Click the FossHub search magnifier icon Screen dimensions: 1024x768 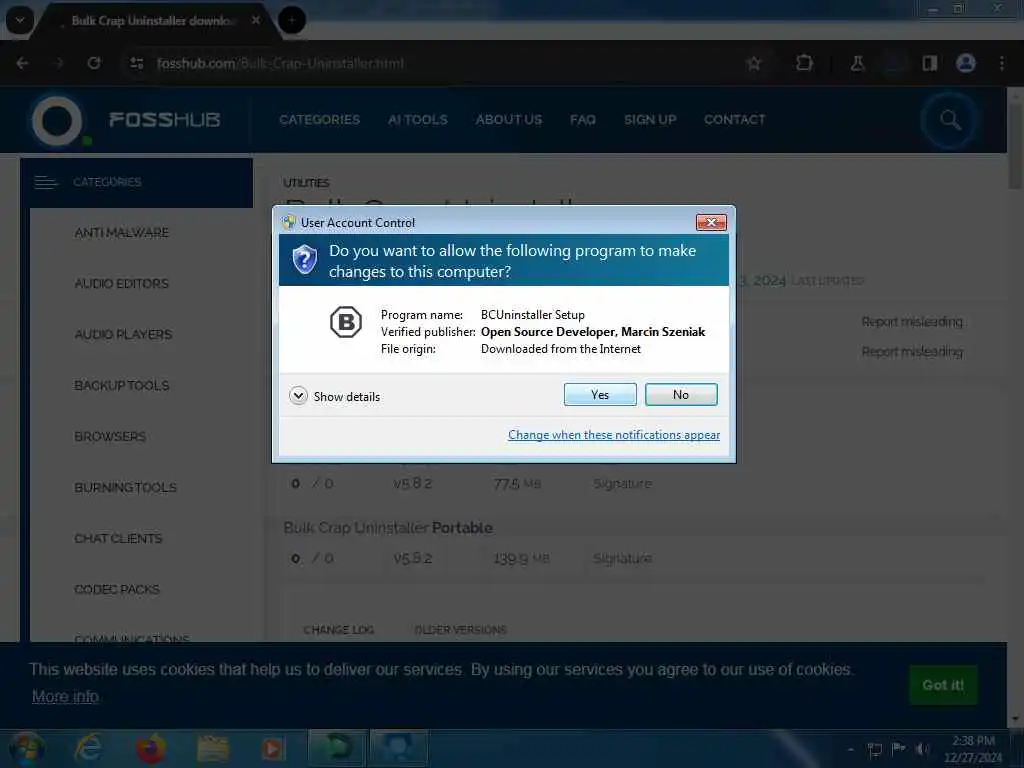[x=950, y=120]
